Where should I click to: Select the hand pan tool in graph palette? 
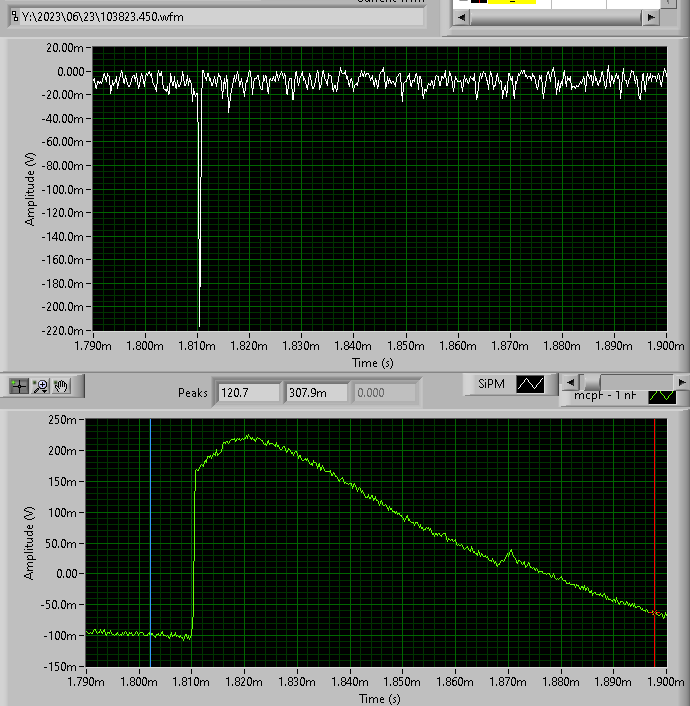click(x=61, y=386)
